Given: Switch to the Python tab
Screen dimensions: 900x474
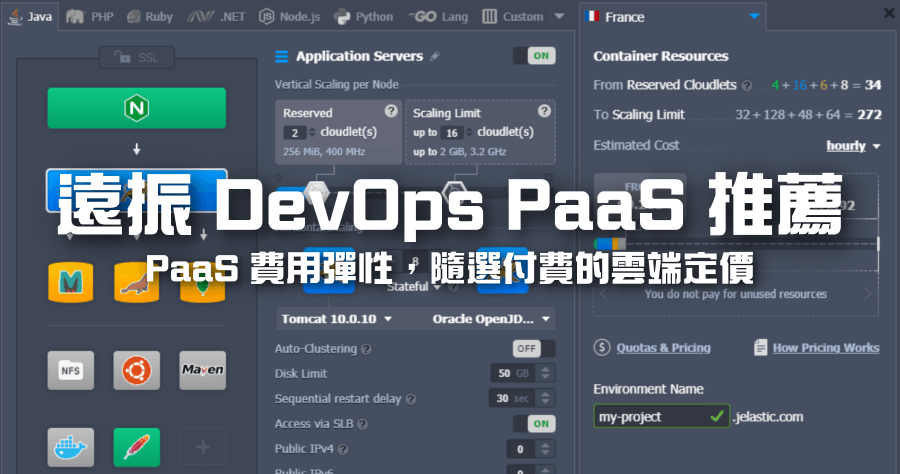Looking at the screenshot, I should click(364, 17).
